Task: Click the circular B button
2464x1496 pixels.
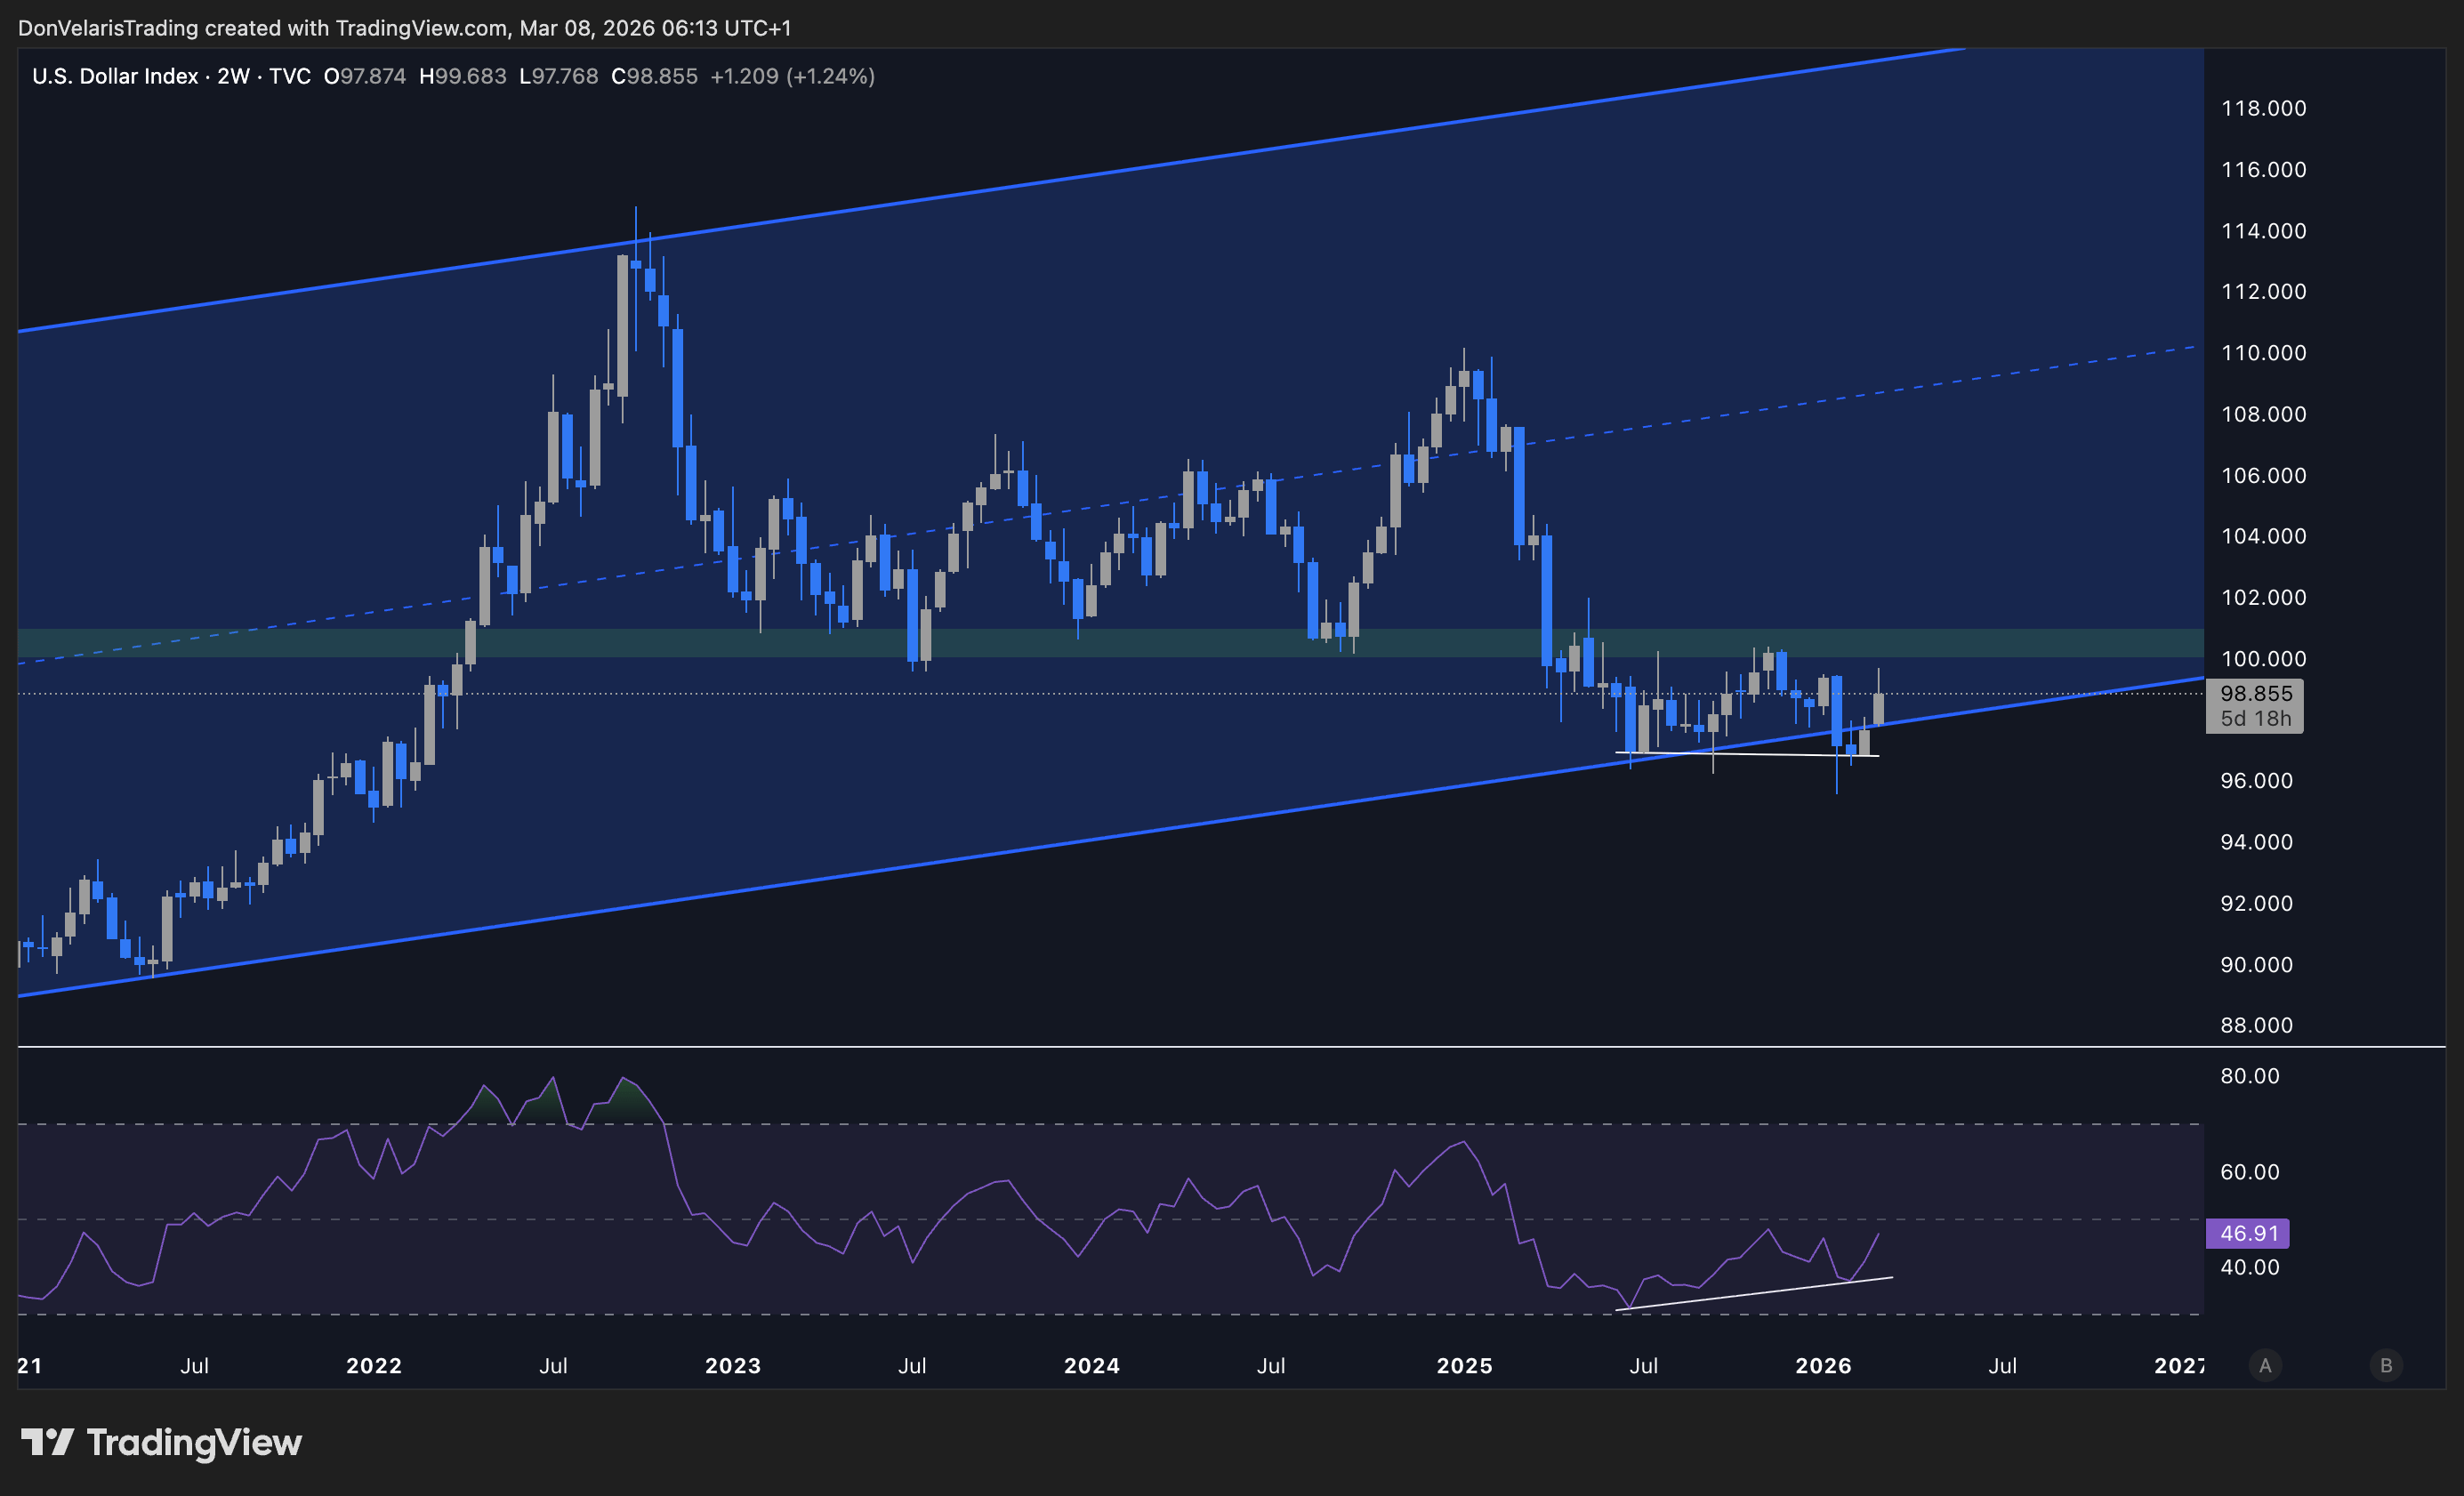Action: [2386, 1365]
